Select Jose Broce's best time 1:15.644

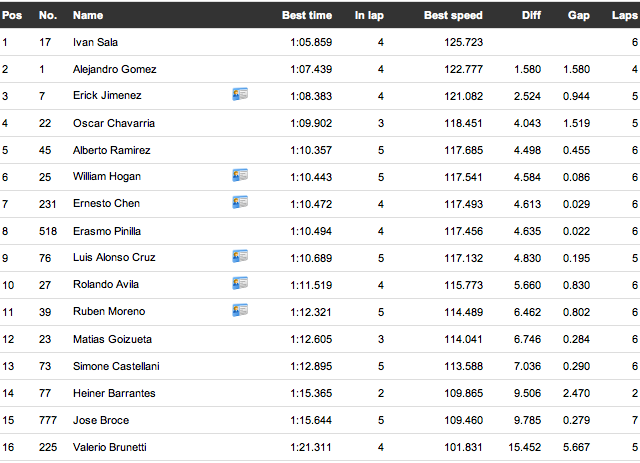click(x=311, y=420)
